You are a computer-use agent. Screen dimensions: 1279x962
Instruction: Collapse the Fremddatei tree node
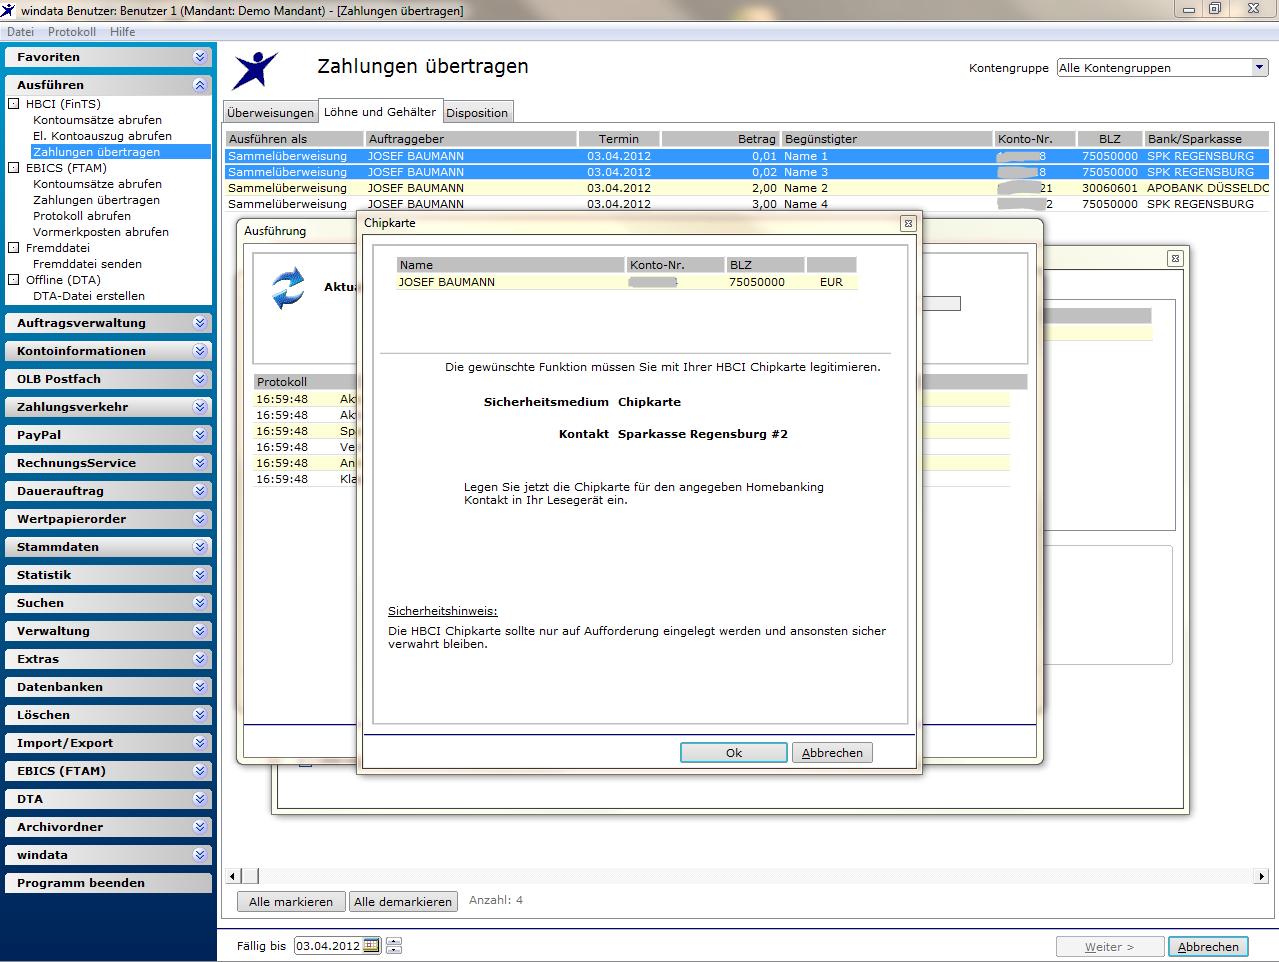14,248
